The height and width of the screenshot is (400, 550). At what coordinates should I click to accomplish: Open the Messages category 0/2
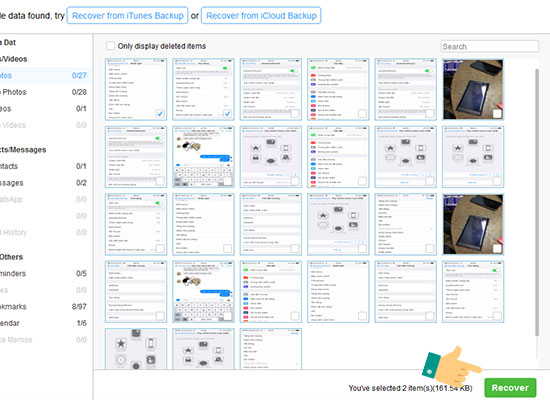click(43, 183)
